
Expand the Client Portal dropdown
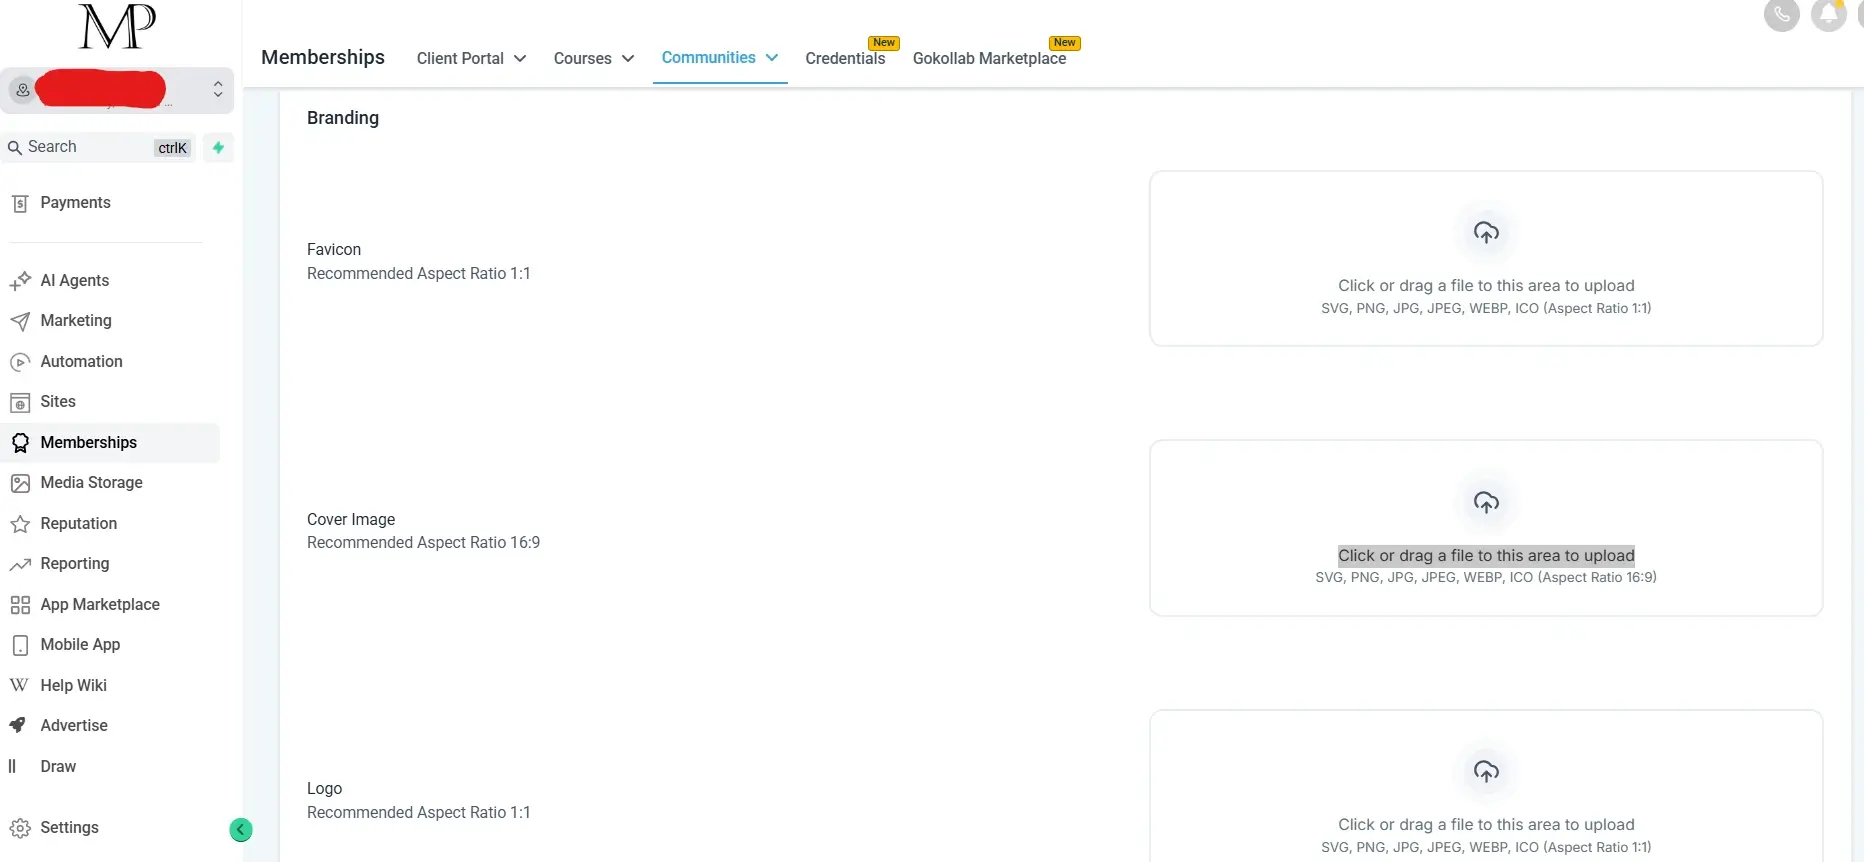pyautogui.click(x=520, y=59)
